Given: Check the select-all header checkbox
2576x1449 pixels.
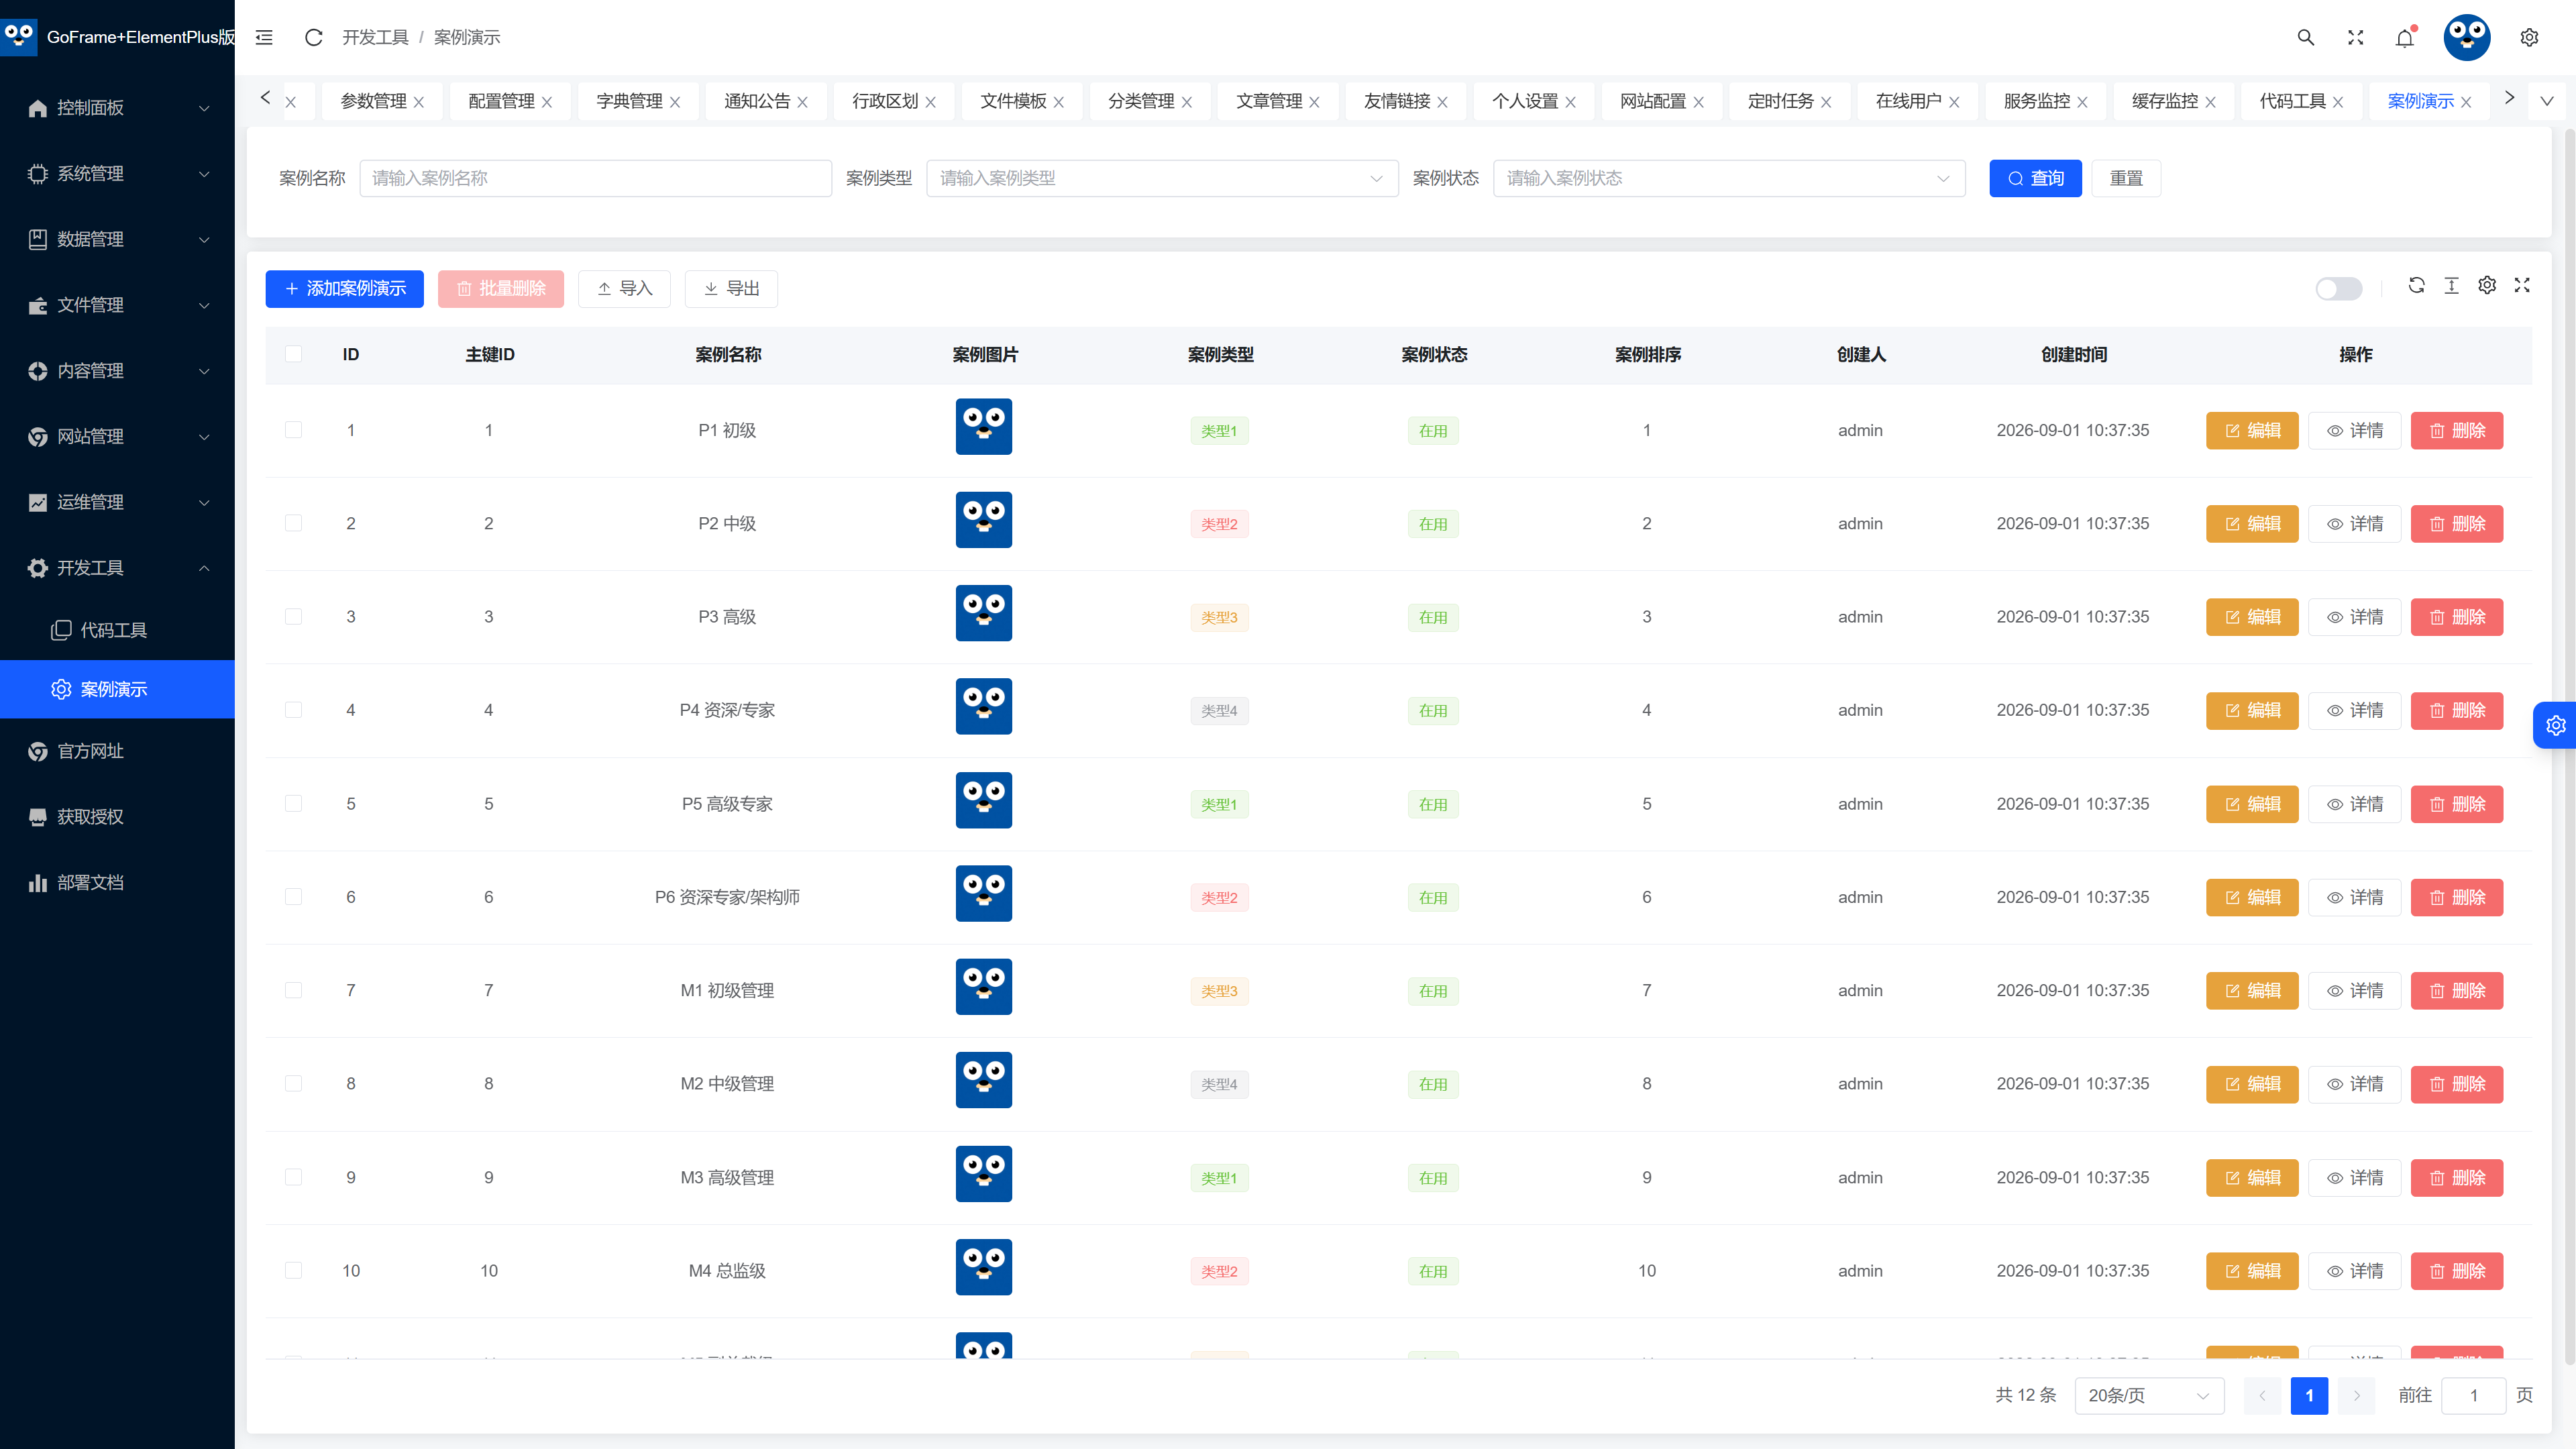Looking at the screenshot, I should 293,354.
